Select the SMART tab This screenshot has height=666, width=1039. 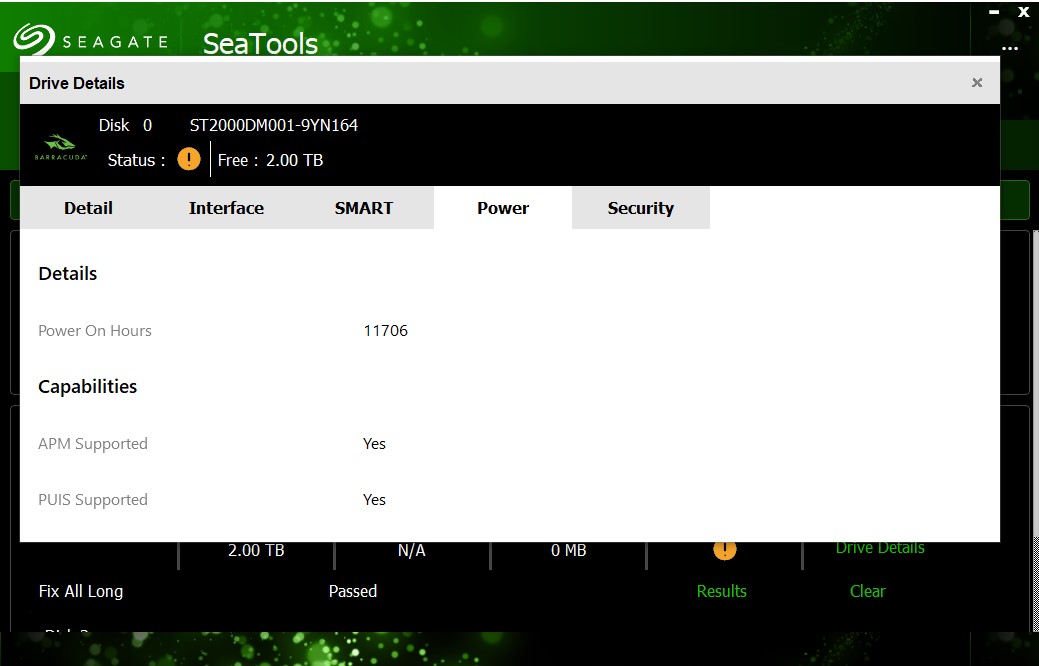[363, 208]
